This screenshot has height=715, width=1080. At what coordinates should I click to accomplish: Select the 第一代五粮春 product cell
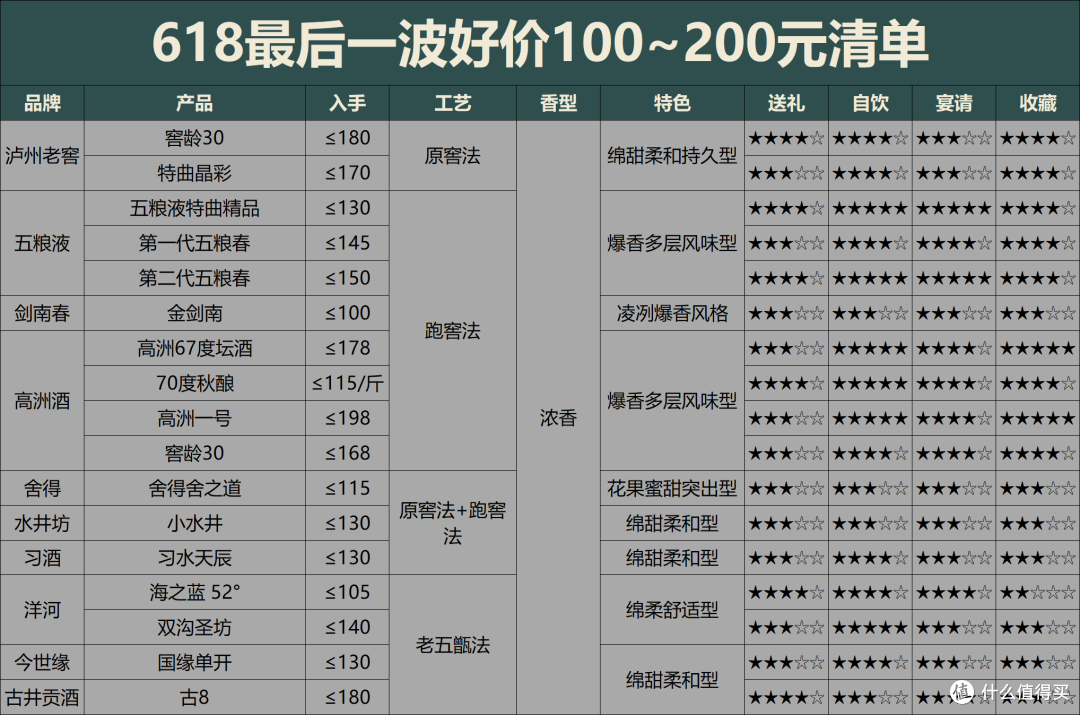pos(195,243)
